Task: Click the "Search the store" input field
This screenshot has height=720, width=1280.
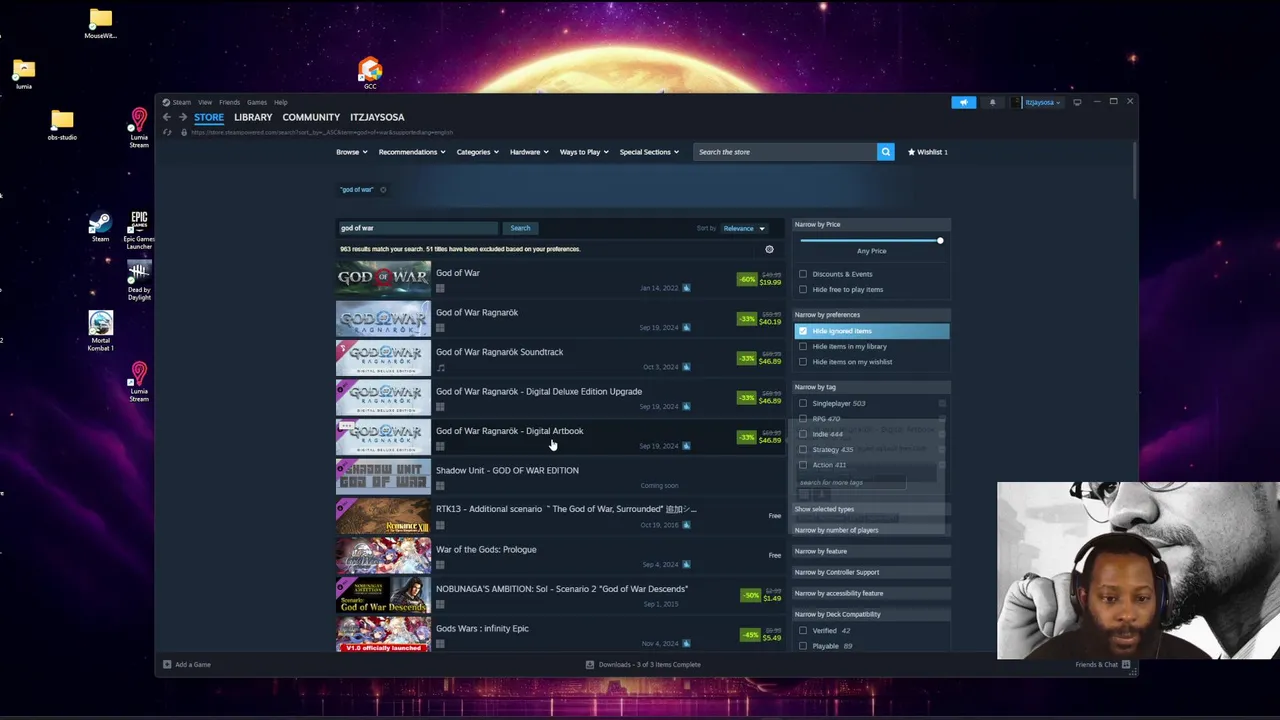Action: tap(785, 152)
